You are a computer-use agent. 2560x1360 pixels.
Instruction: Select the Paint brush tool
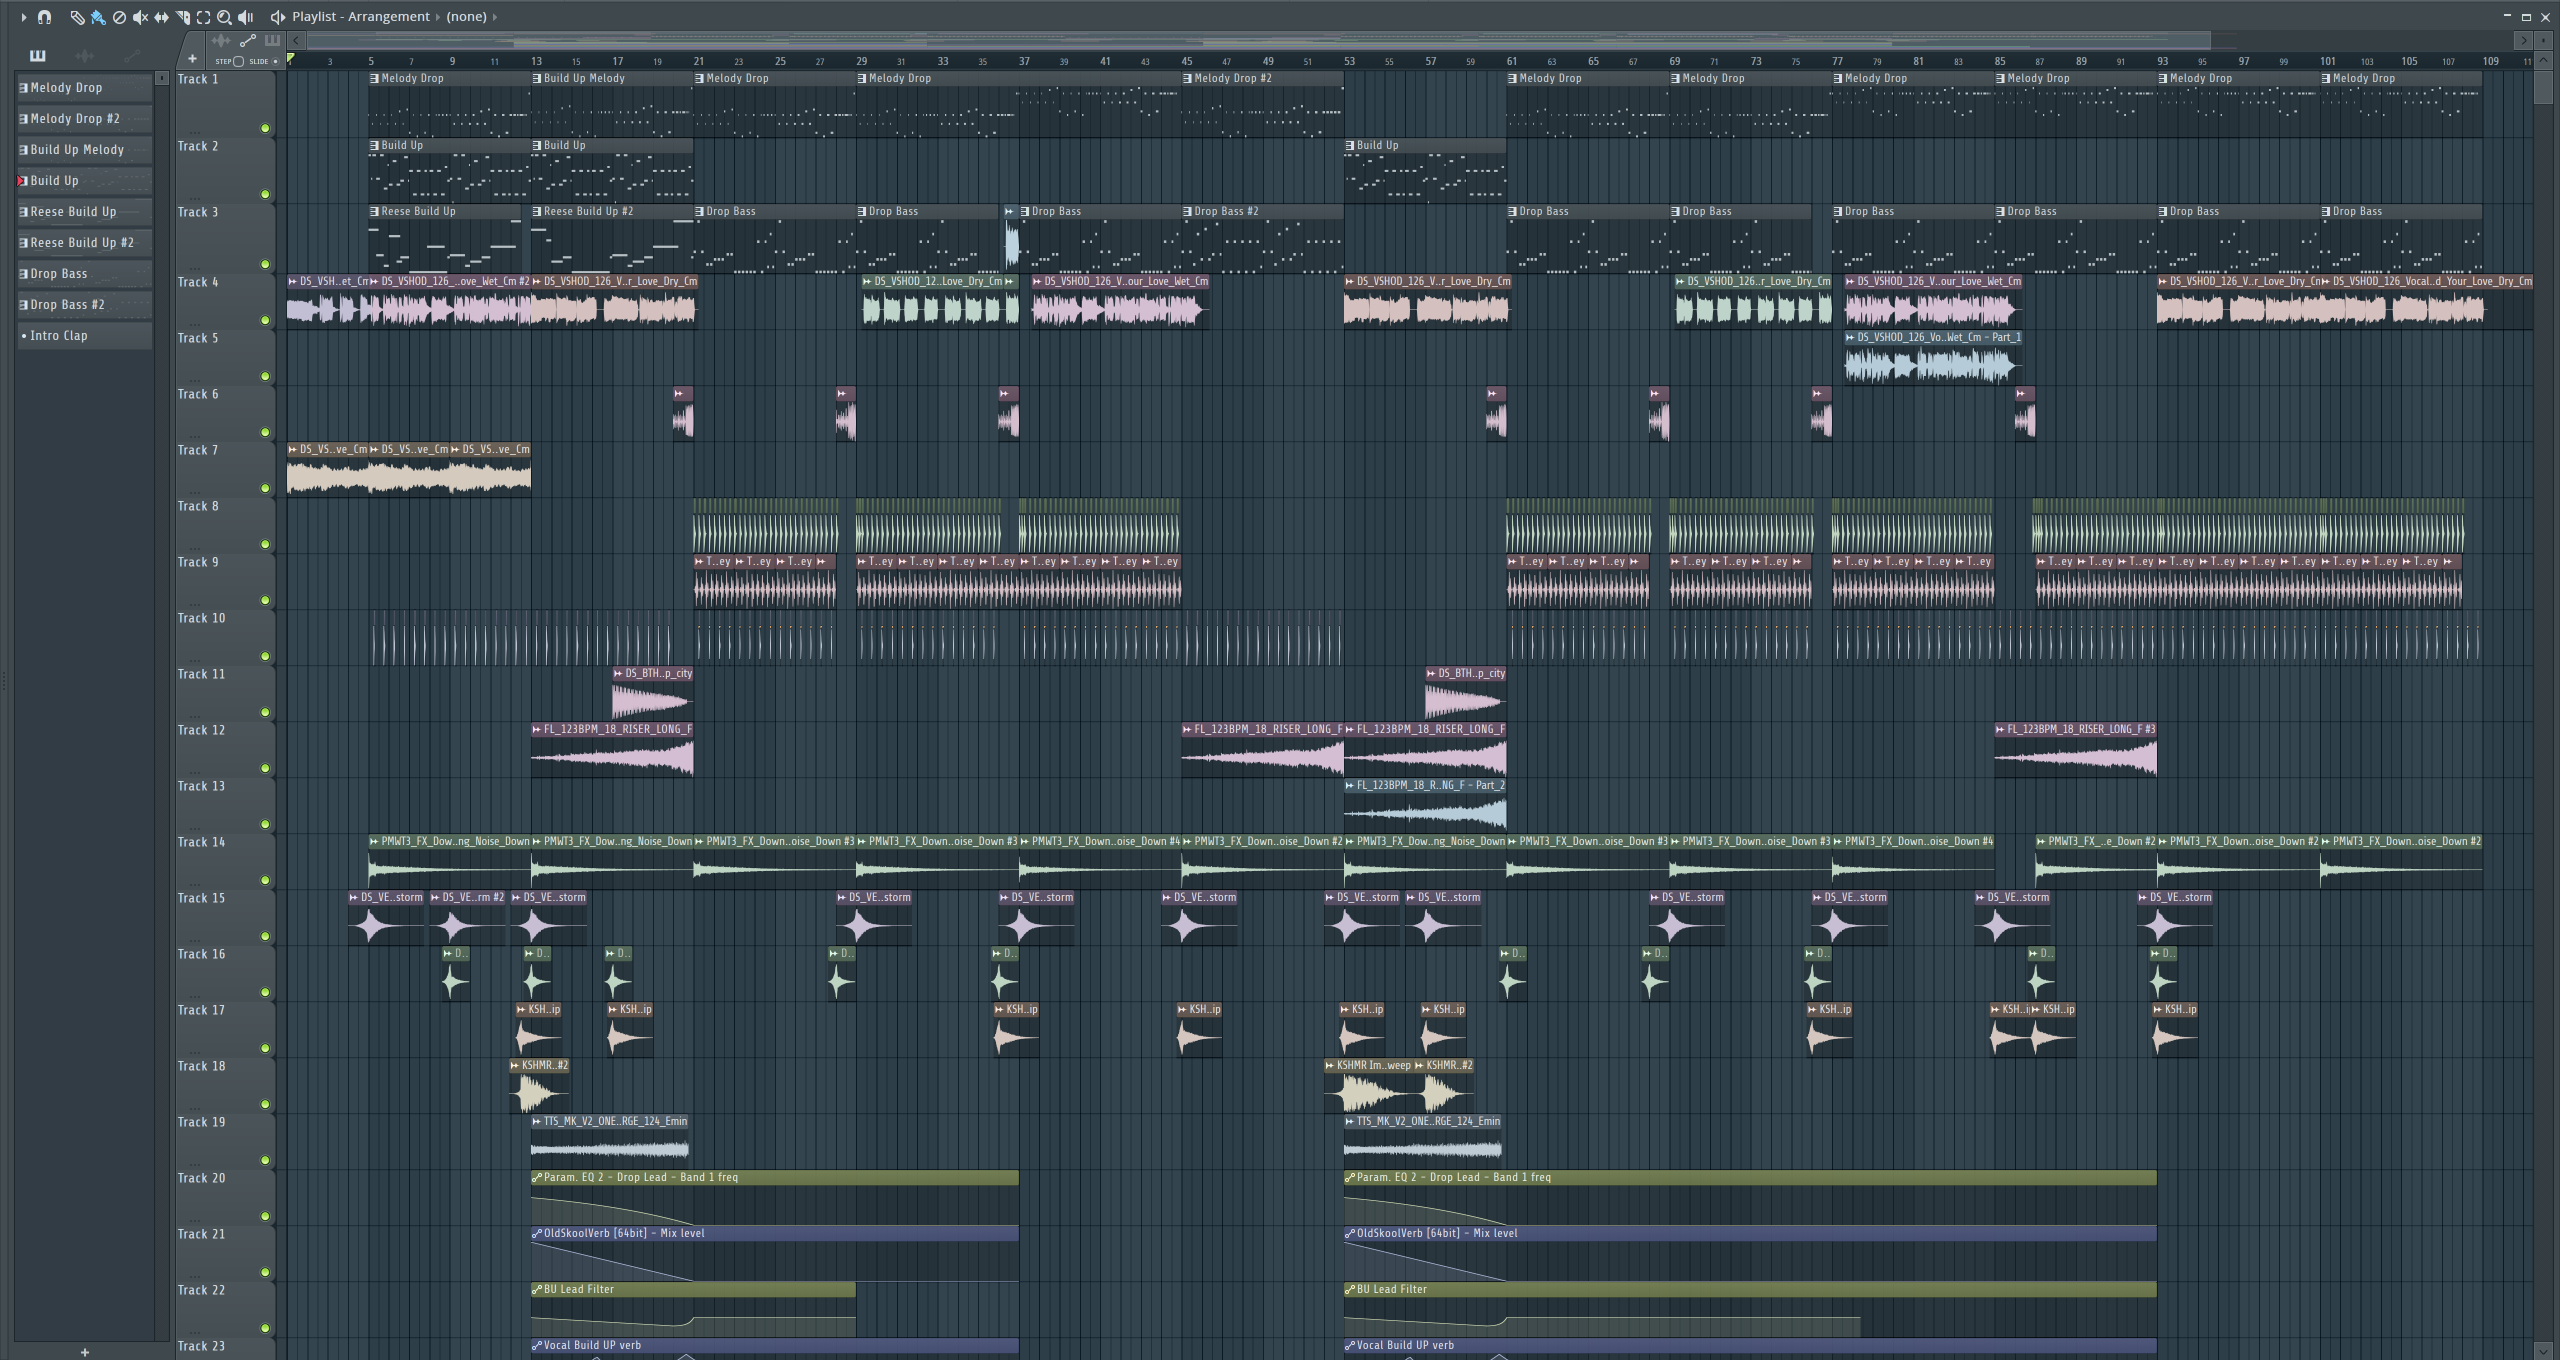pyautogui.click(x=98, y=17)
